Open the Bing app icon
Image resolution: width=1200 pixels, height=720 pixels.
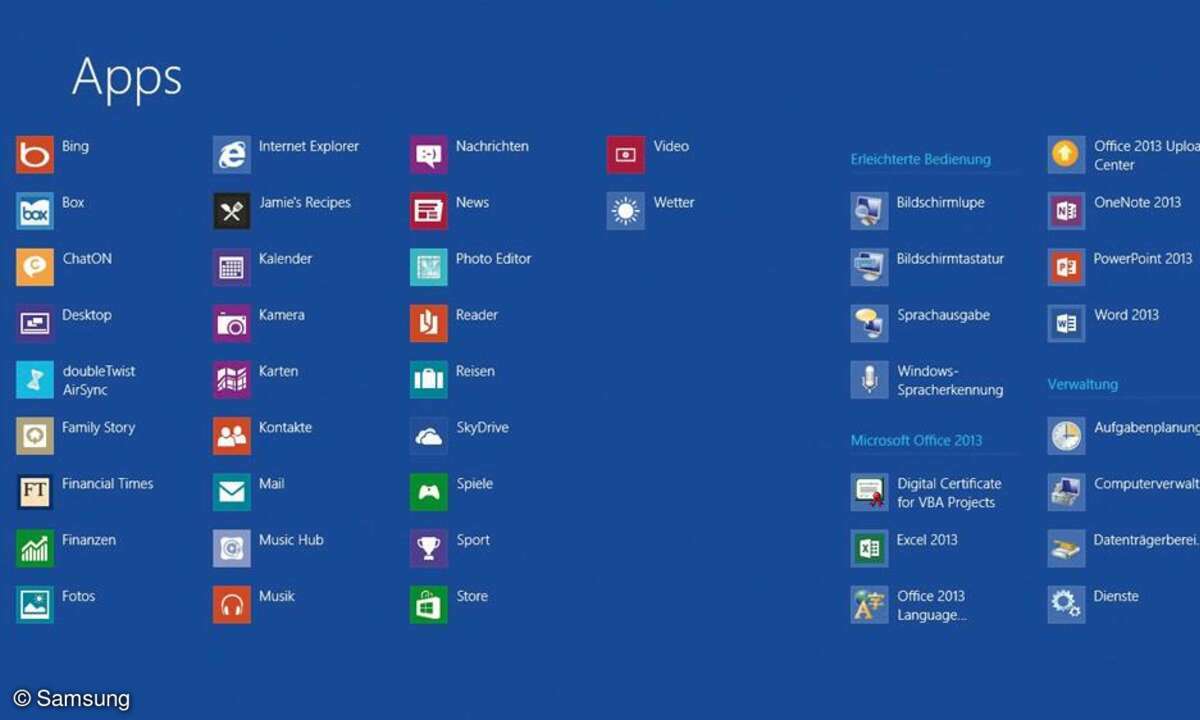click(x=35, y=155)
